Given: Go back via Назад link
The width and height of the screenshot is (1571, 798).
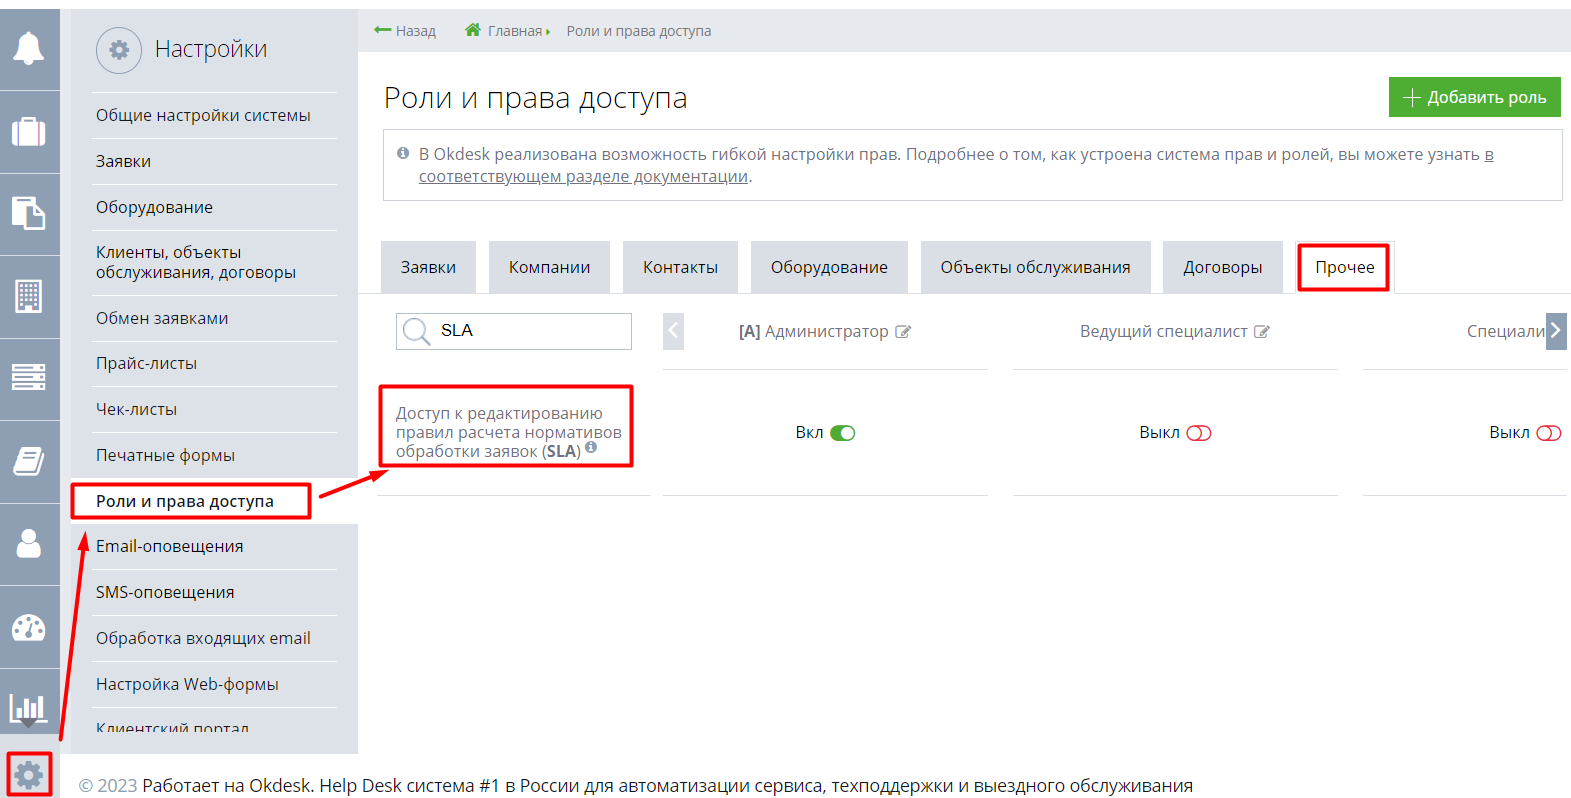Looking at the screenshot, I should coord(405,31).
